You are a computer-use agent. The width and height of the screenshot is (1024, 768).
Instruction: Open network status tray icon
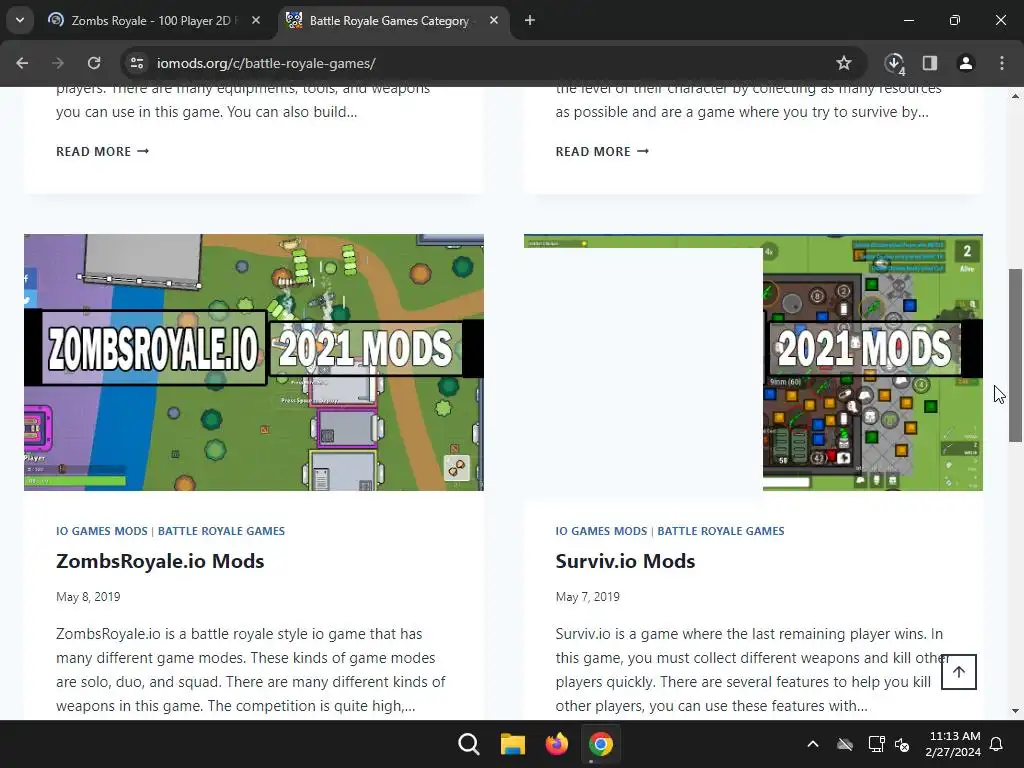(876, 744)
